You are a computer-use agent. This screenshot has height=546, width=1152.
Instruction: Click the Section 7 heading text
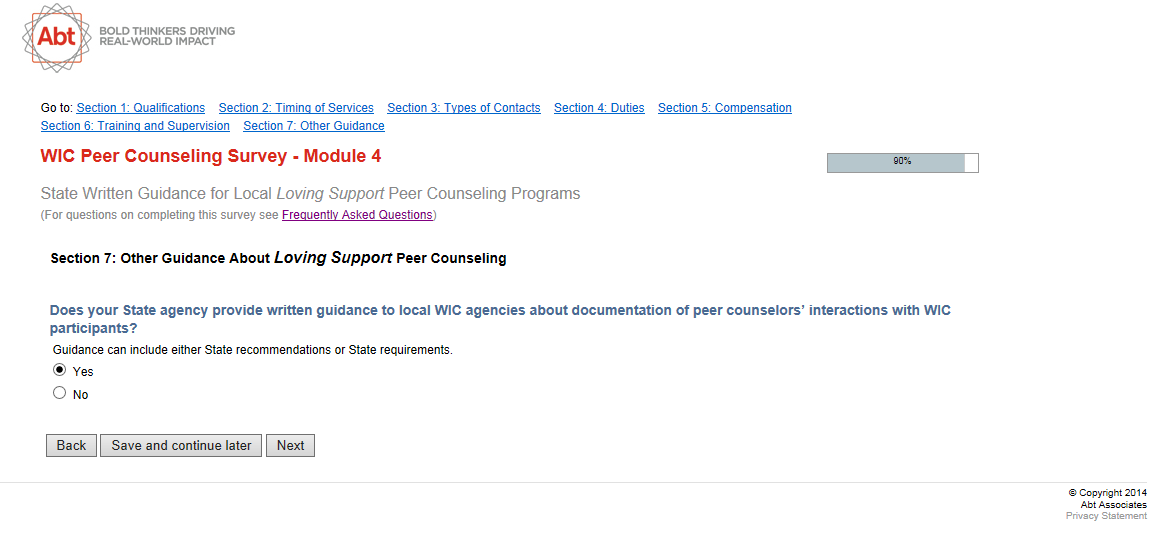click(x=278, y=258)
